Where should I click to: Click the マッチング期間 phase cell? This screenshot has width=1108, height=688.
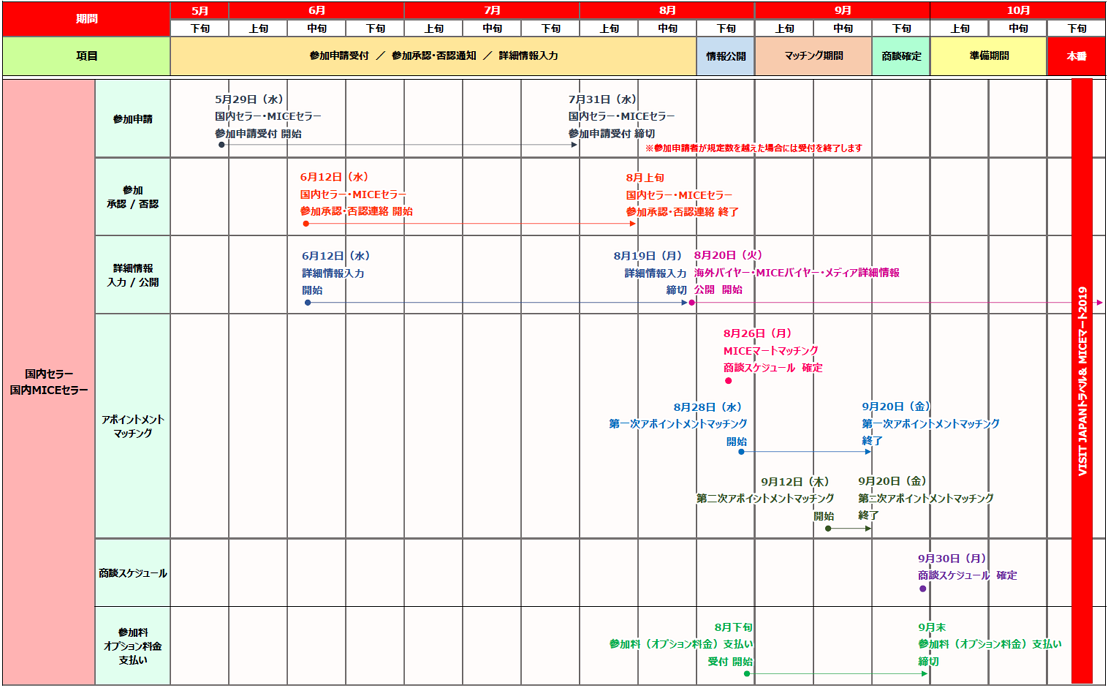pyautogui.click(x=813, y=56)
